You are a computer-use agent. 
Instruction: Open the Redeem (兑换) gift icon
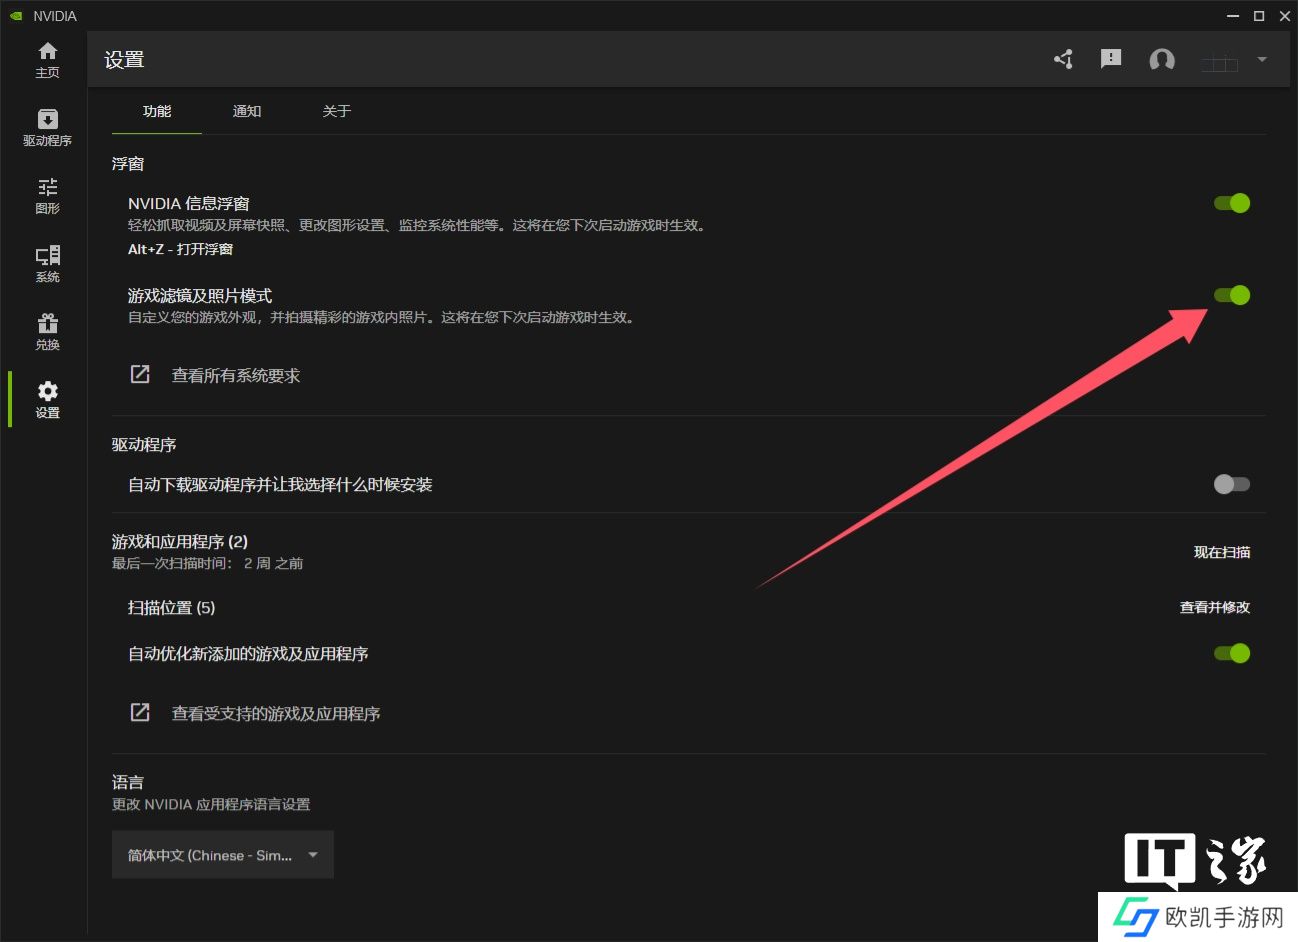(47, 331)
